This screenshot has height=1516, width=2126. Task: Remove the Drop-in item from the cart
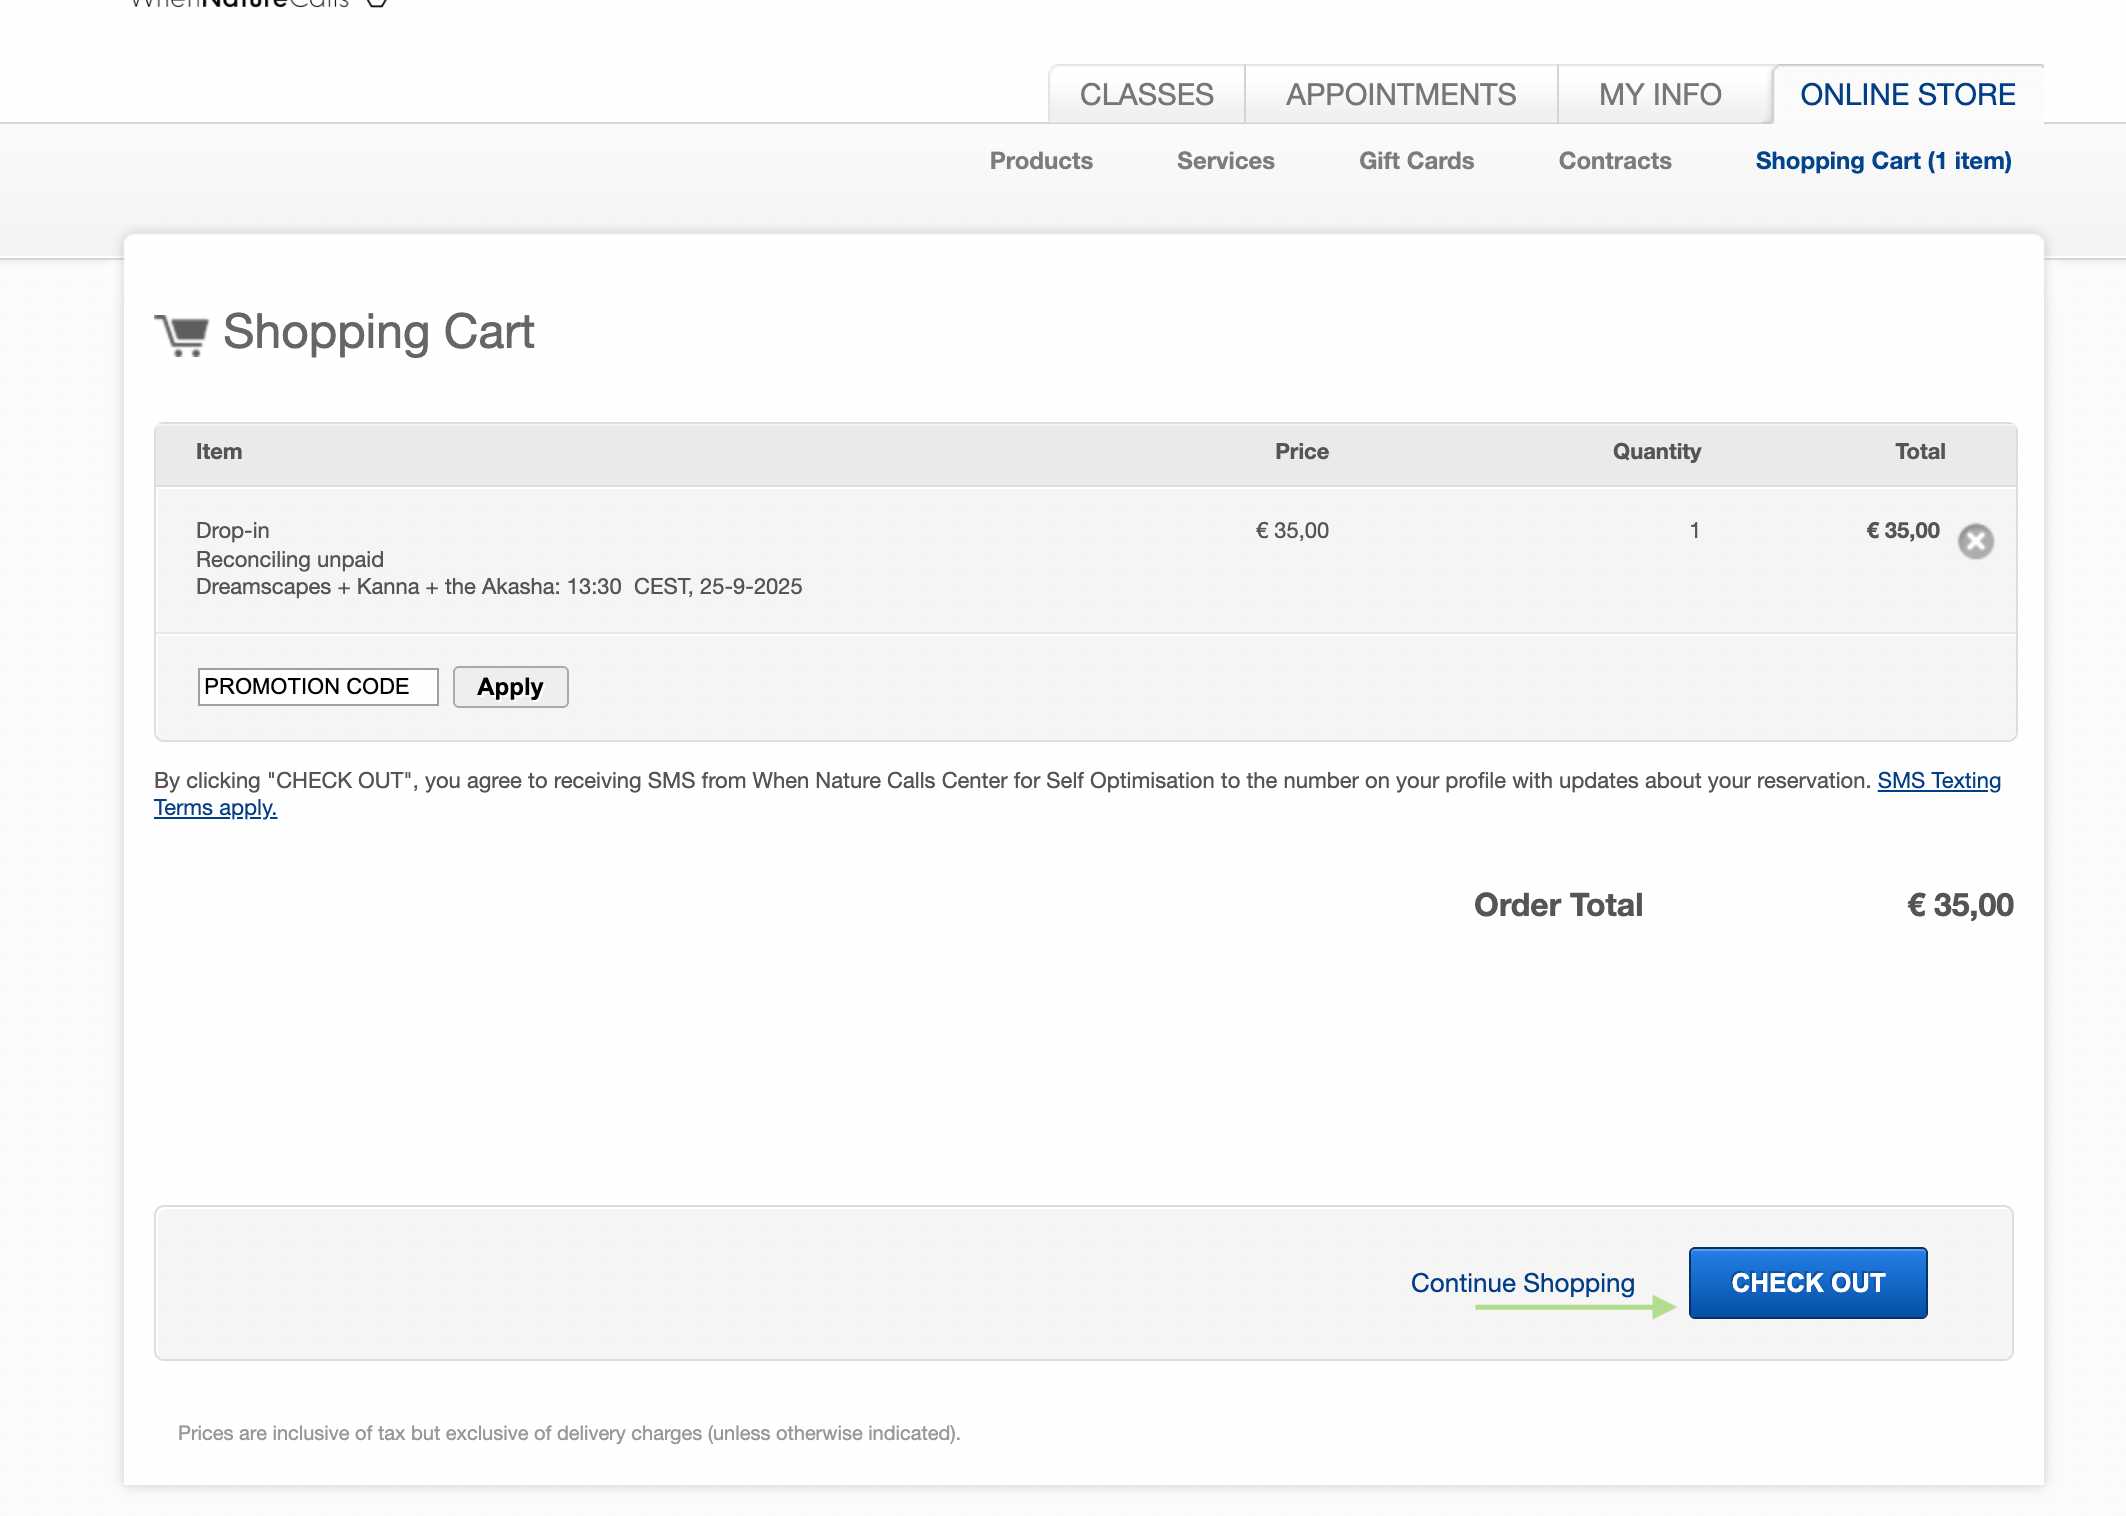(x=1975, y=541)
